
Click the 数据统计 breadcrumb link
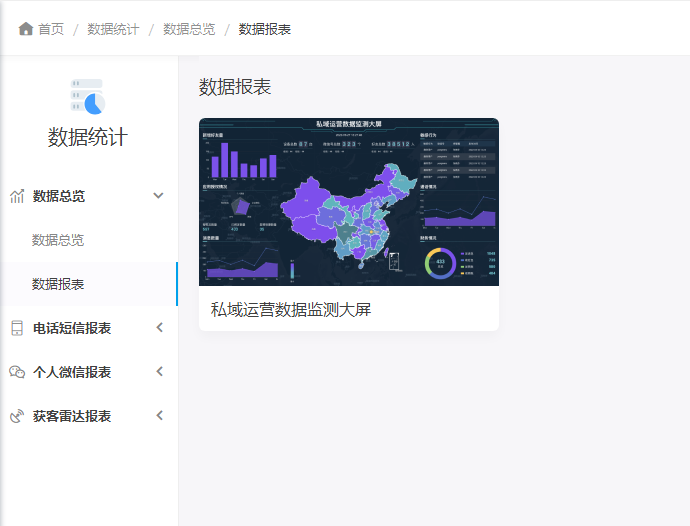113,29
